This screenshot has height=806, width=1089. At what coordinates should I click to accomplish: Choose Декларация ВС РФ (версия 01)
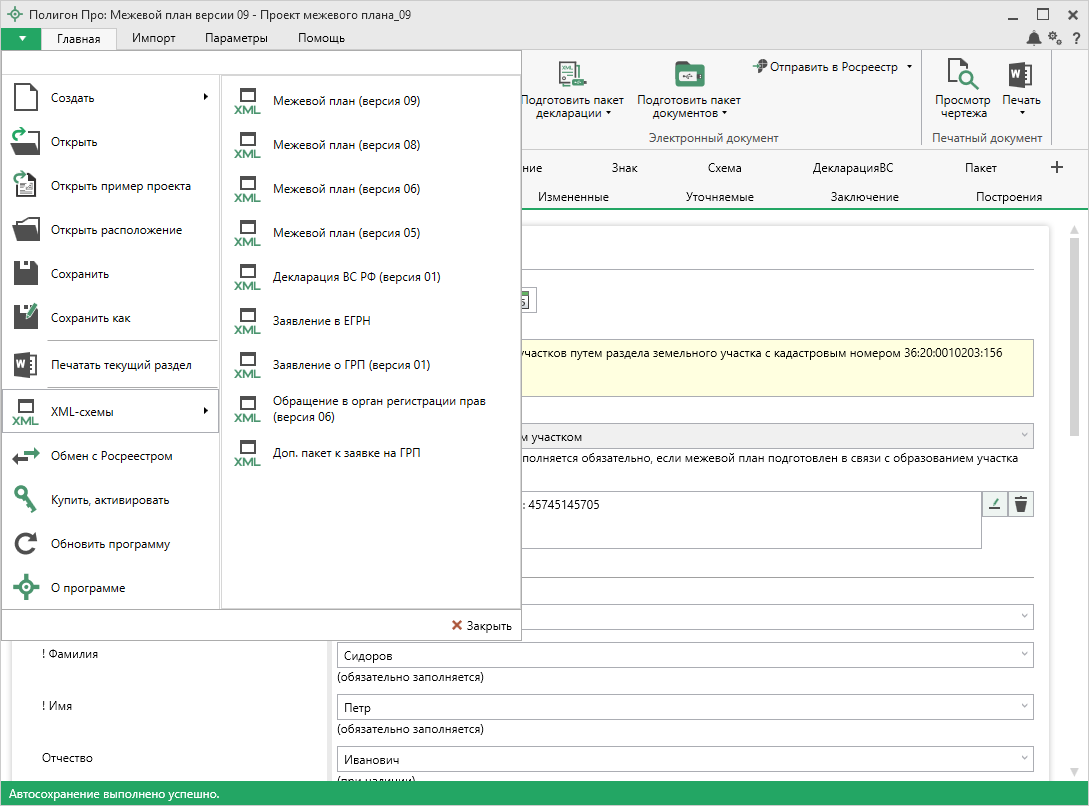pos(356,277)
